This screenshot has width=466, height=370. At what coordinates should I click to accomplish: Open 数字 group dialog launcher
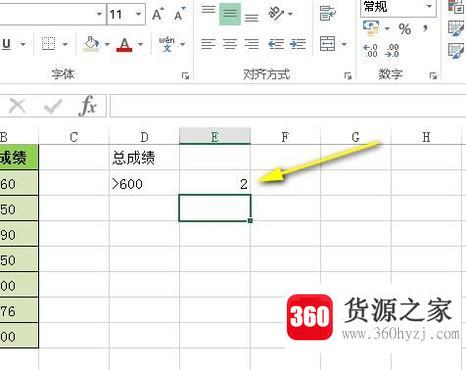point(433,76)
